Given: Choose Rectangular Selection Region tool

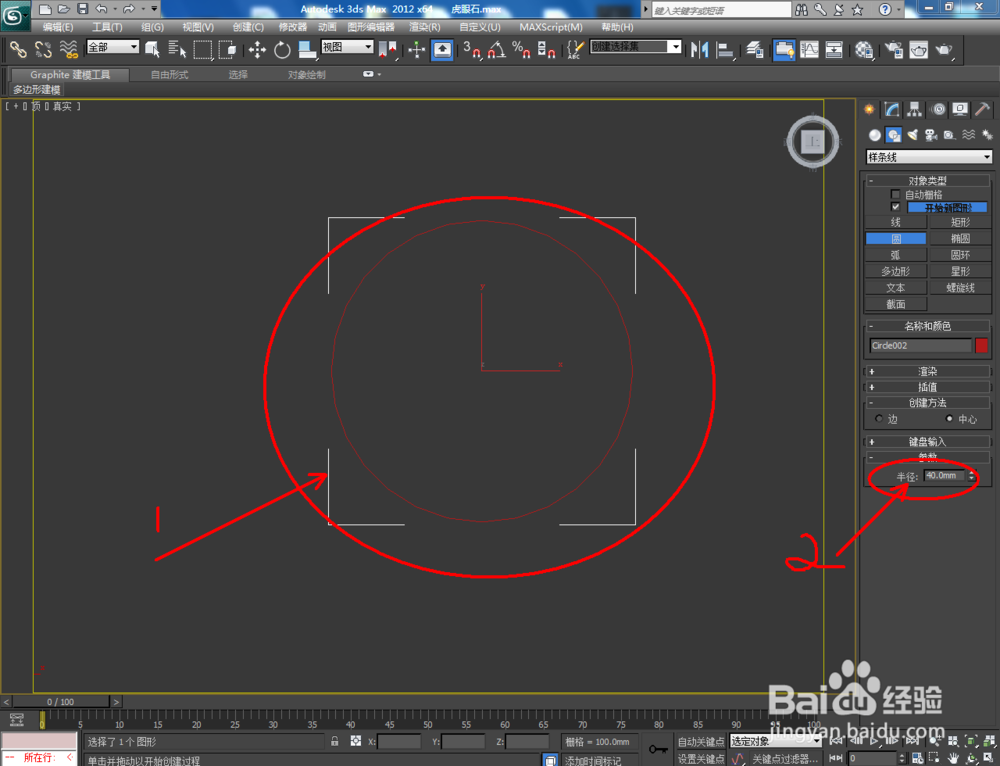Looking at the screenshot, I should (x=203, y=49).
